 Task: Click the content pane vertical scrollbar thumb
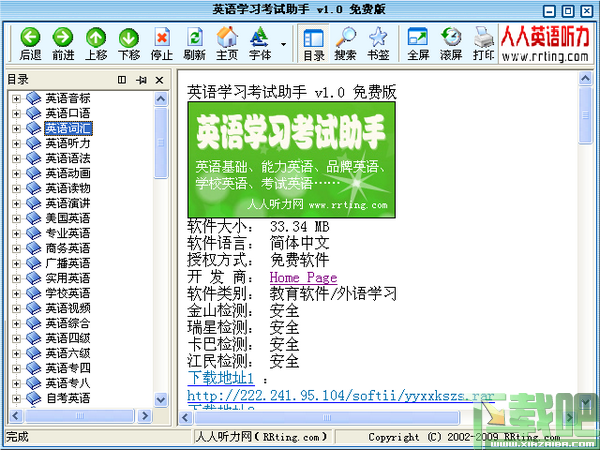coord(585,115)
